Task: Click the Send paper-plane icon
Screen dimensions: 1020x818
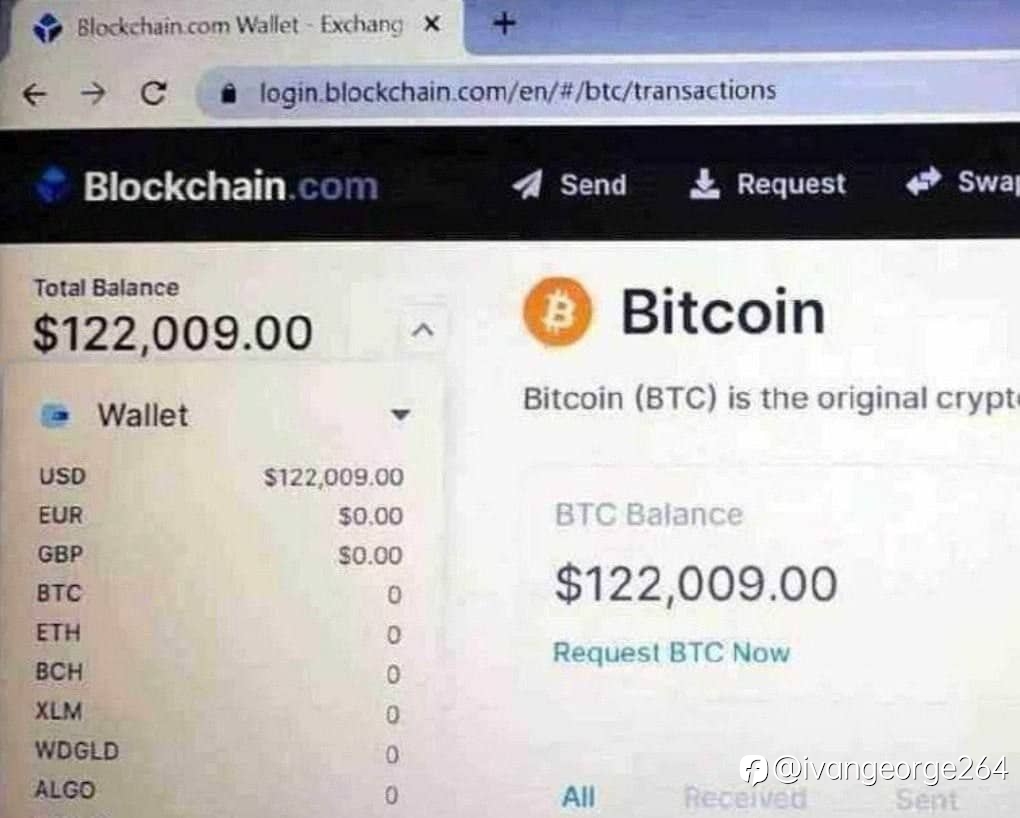Action: (x=528, y=184)
